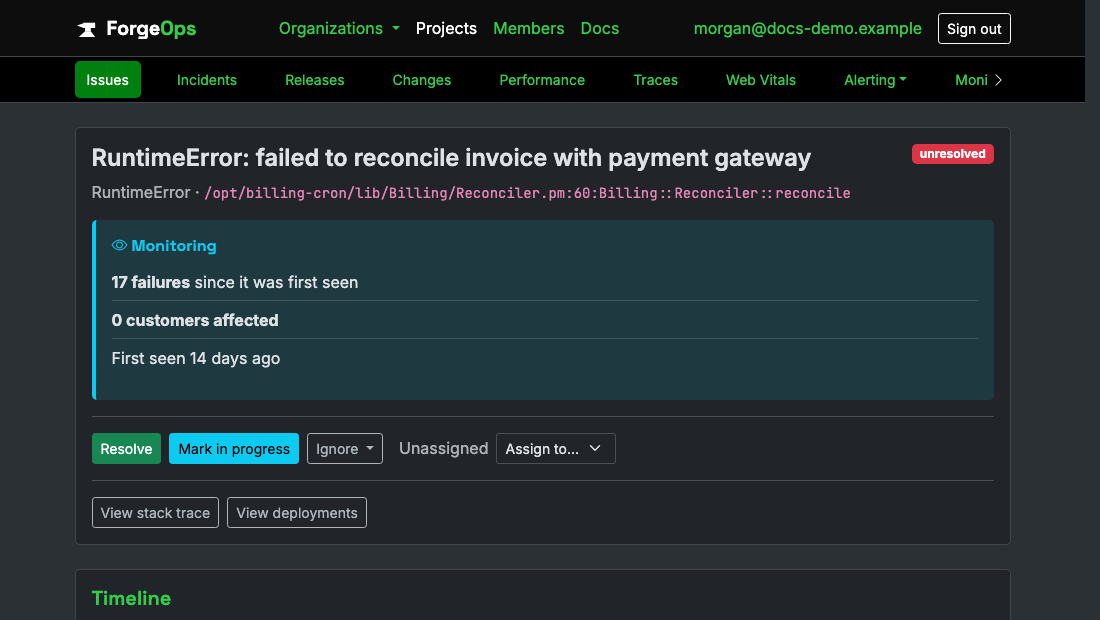The image size is (1100, 620).
Task: Go to the Traces tab
Action: [655, 80]
